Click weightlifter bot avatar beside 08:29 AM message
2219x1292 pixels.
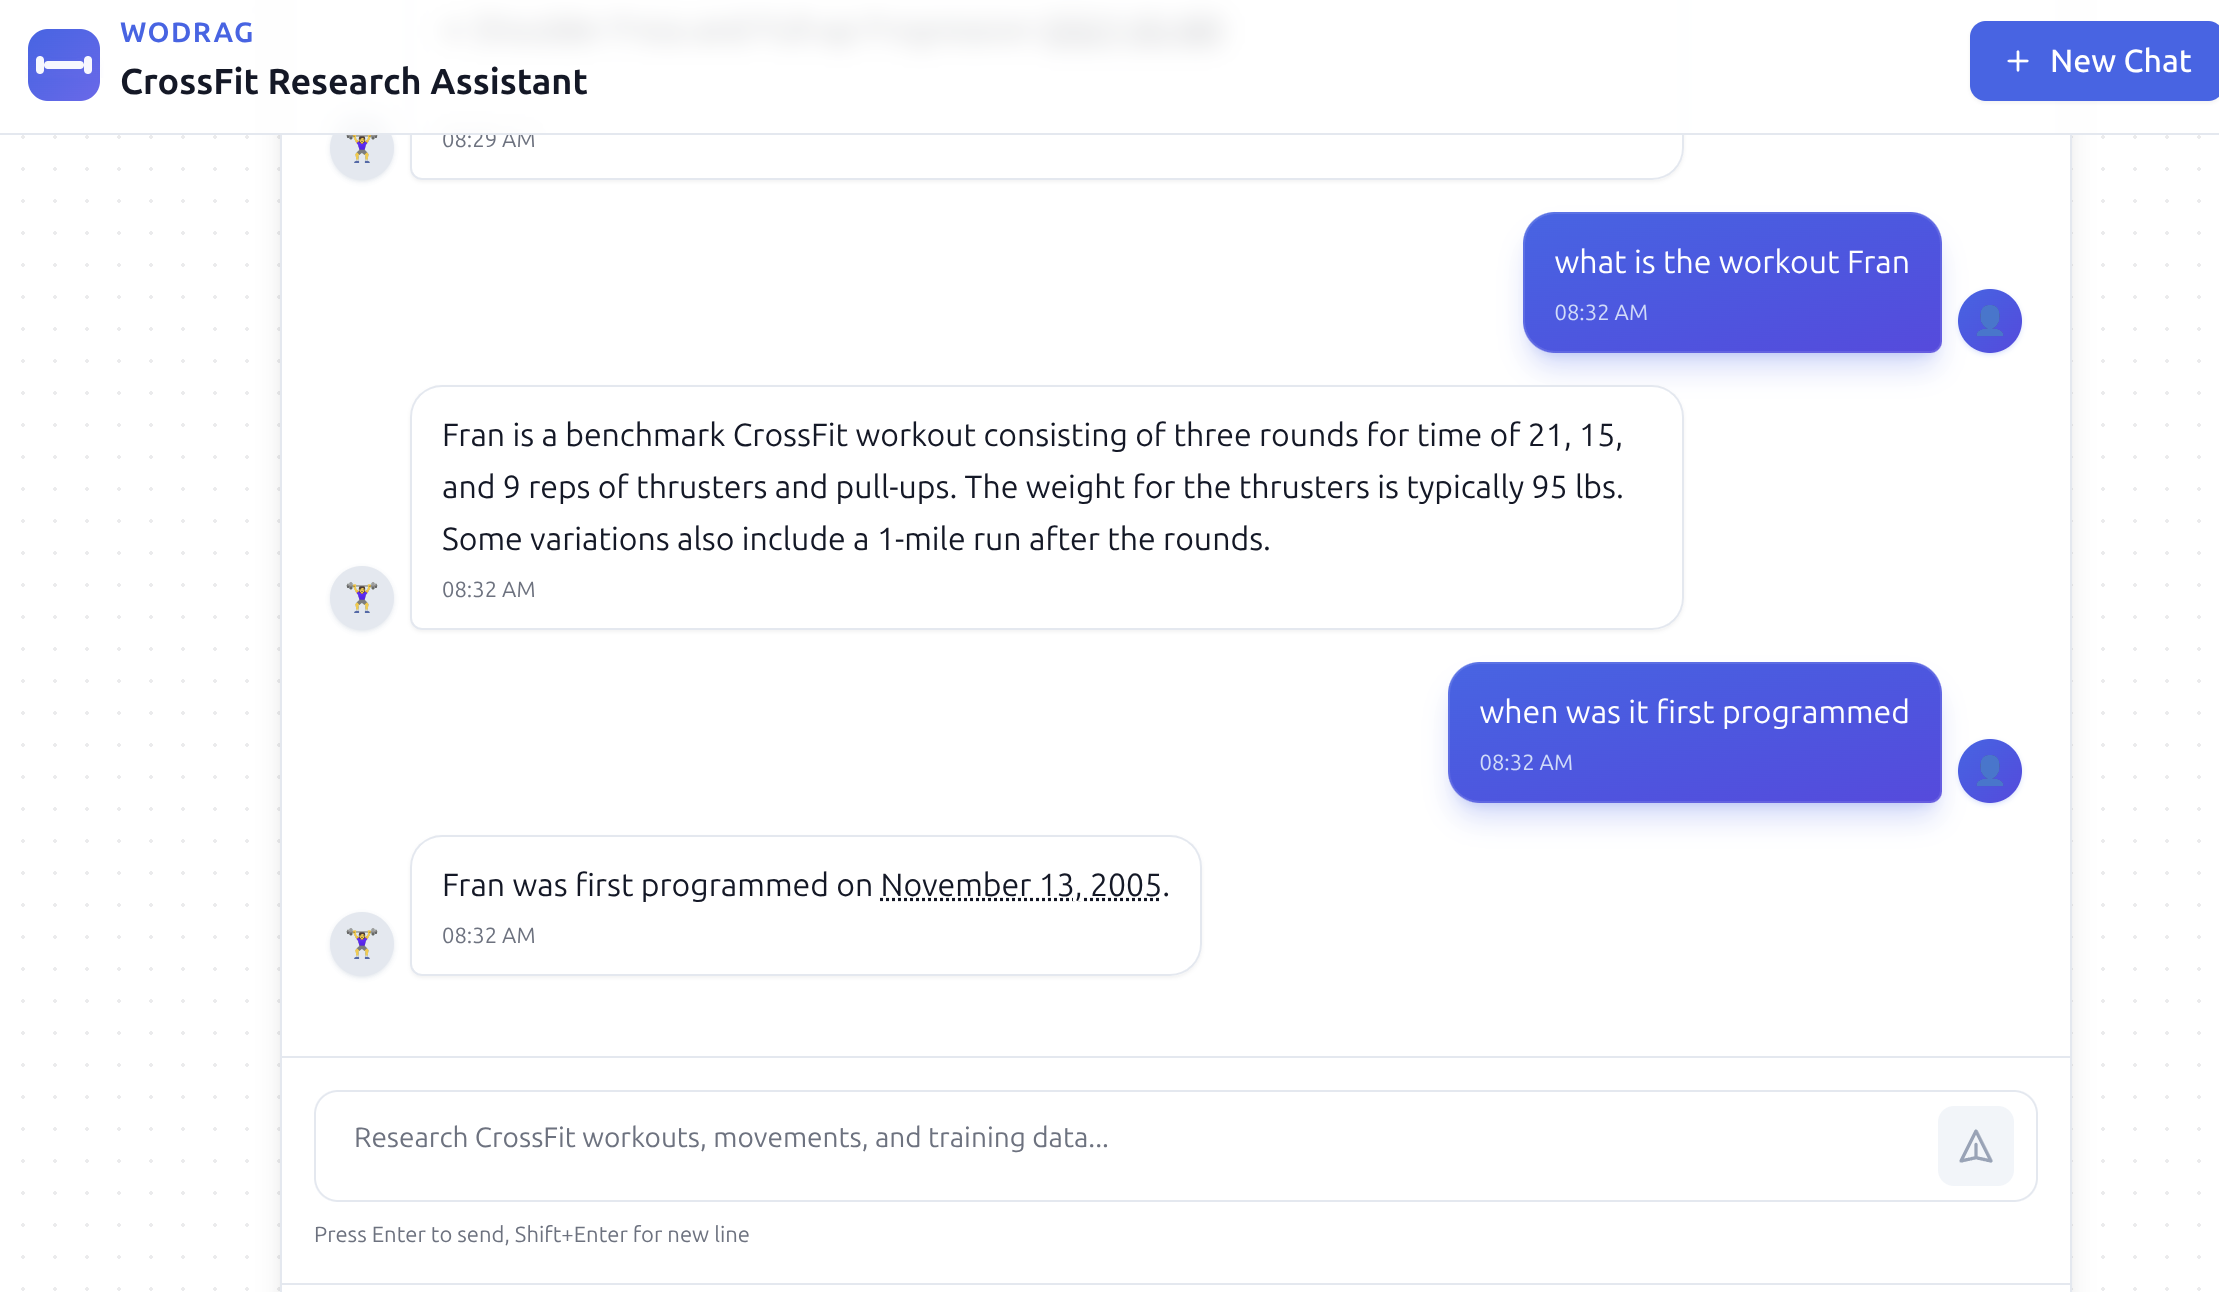362,150
